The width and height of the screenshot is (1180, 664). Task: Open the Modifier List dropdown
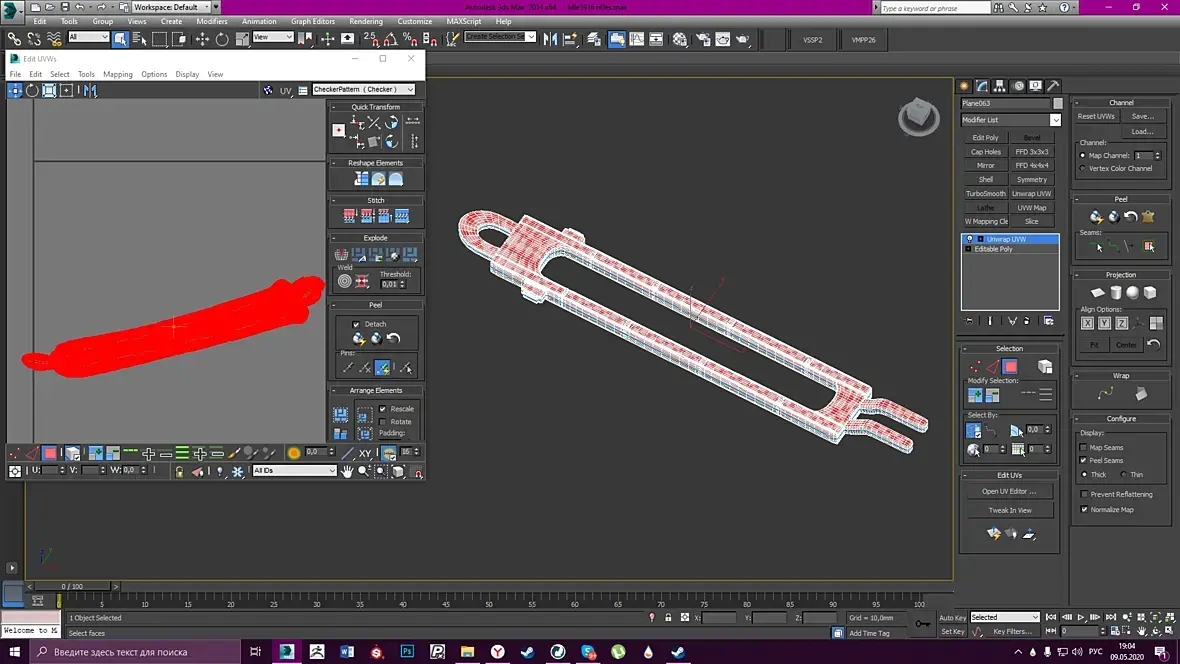tap(1010, 120)
